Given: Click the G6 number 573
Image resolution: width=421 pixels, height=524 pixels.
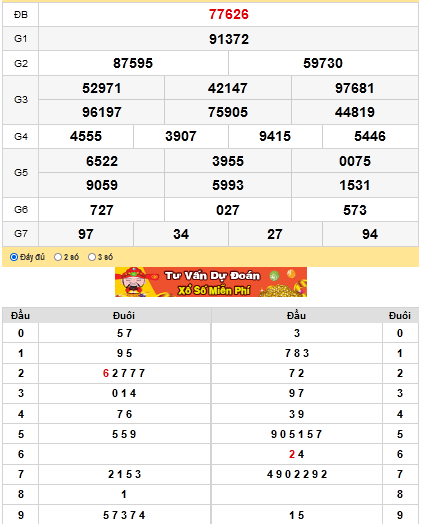Looking at the screenshot, I should (355, 210).
